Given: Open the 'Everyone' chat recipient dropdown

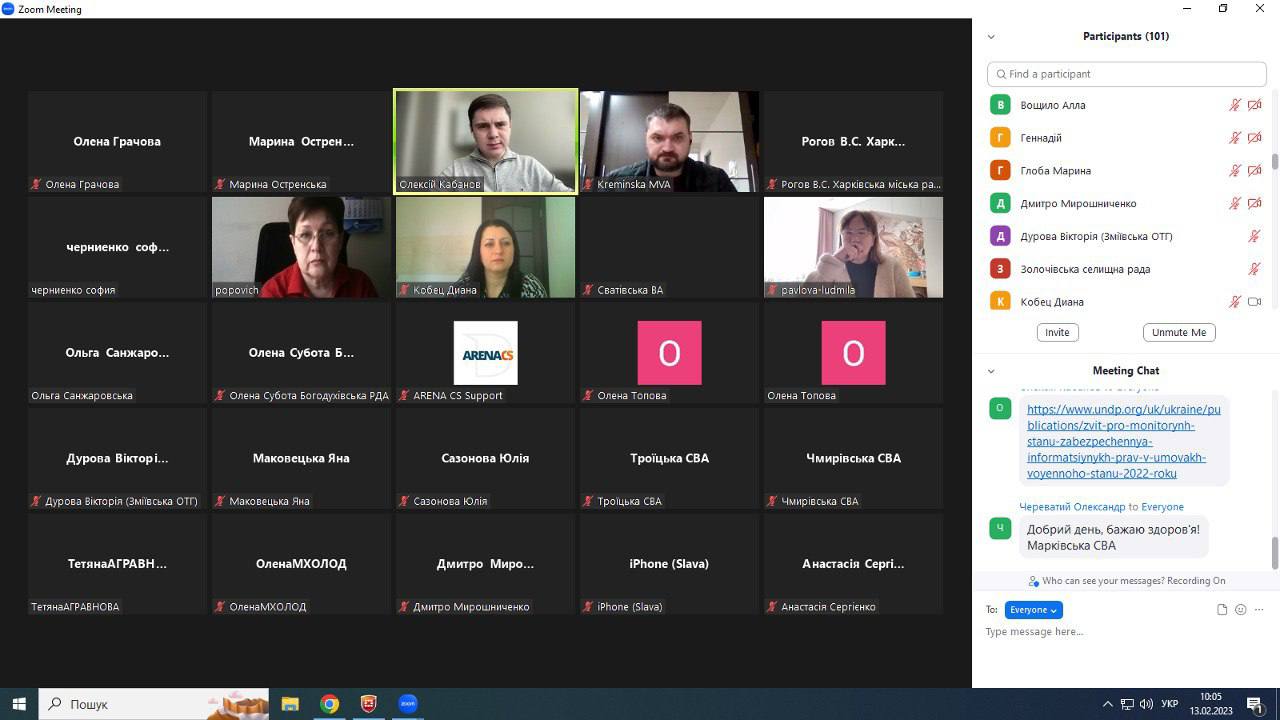Looking at the screenshot, I should point(1033,610).
